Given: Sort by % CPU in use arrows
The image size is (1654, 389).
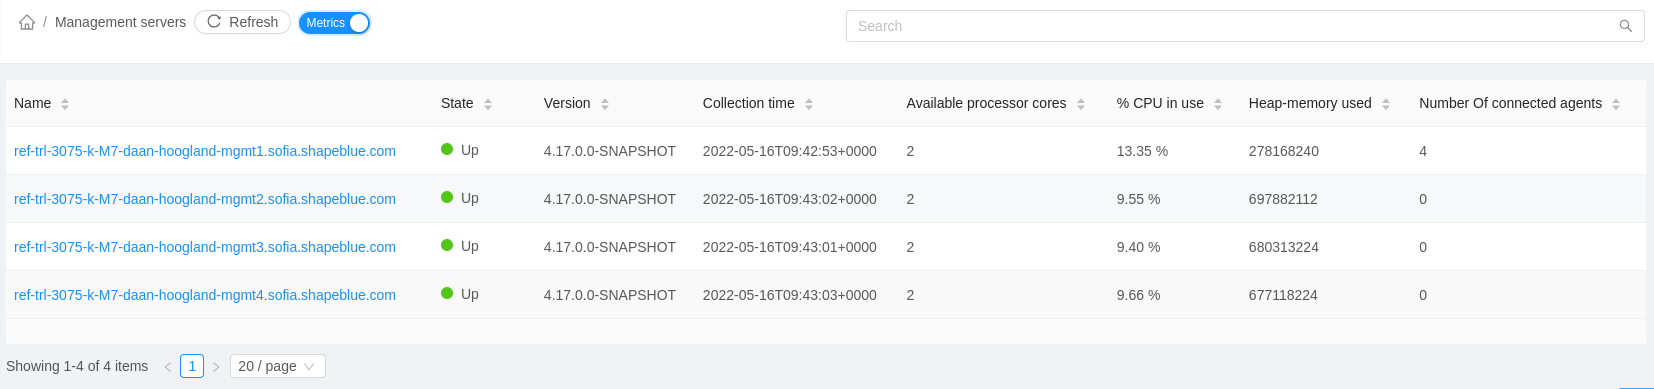Looking at the screenshot, I should pyautogui.click(x=1218, y=104).
